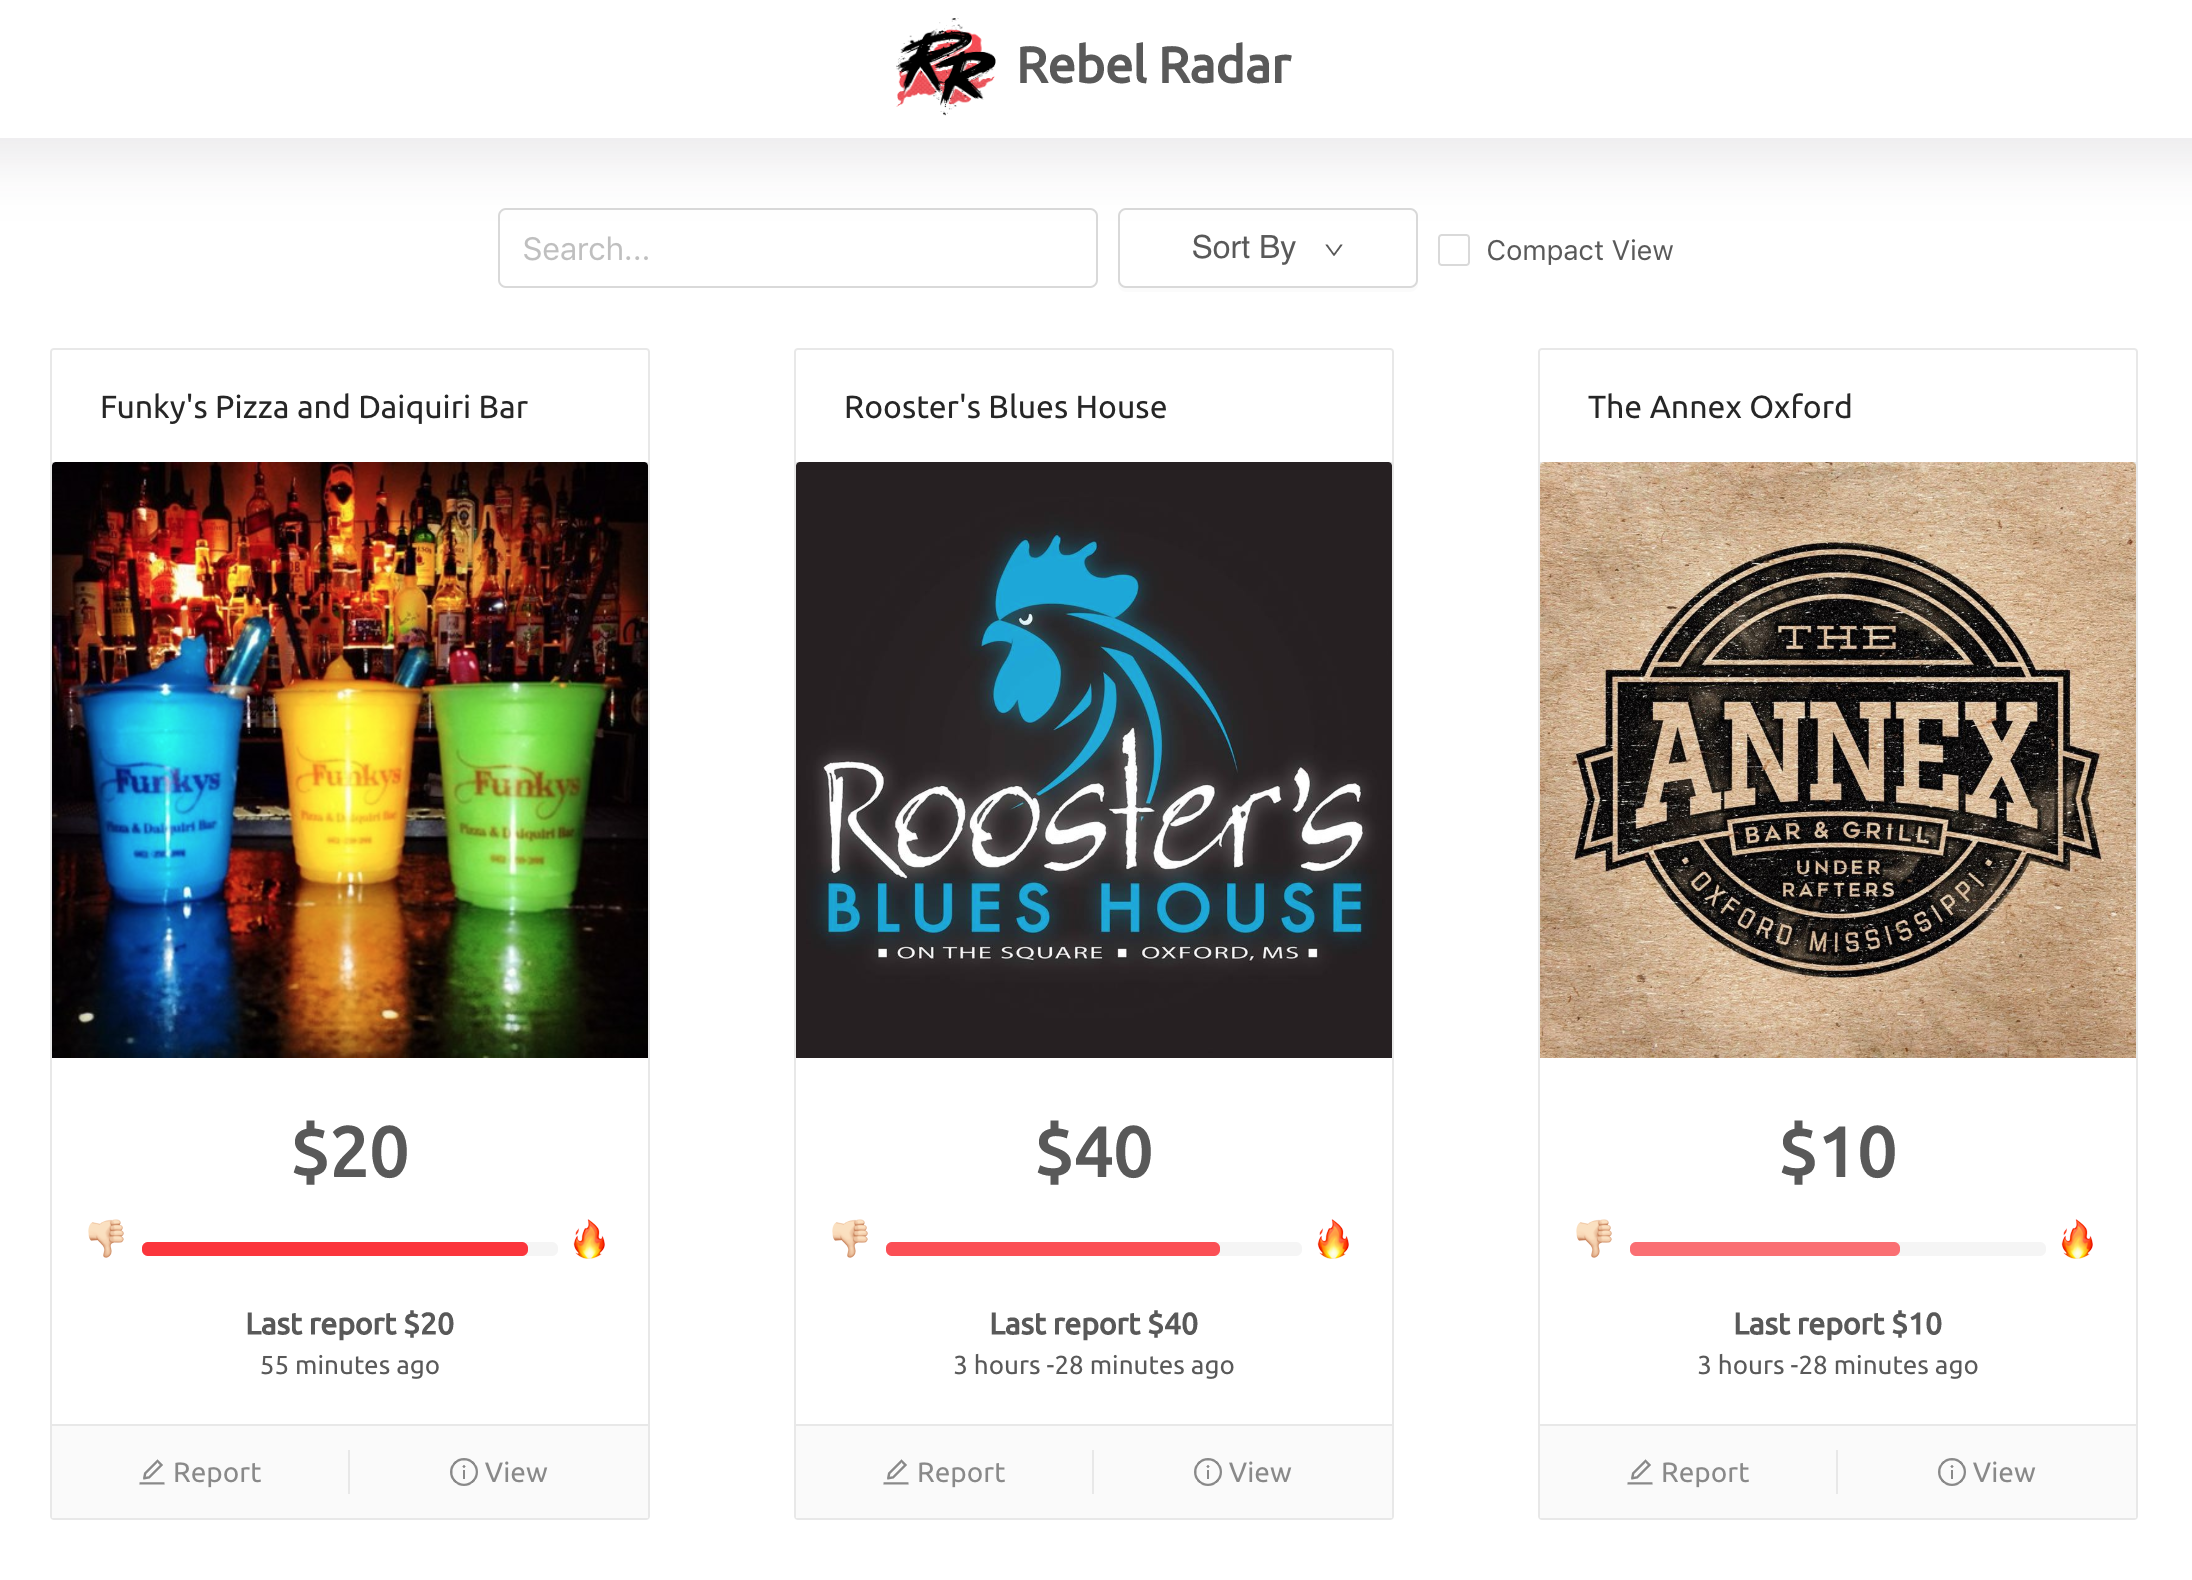This screenshot has height=1580, width=2192.
Task: Open the Rooster's Blues House logo thumbnail
Action: tap(1094, 760)
